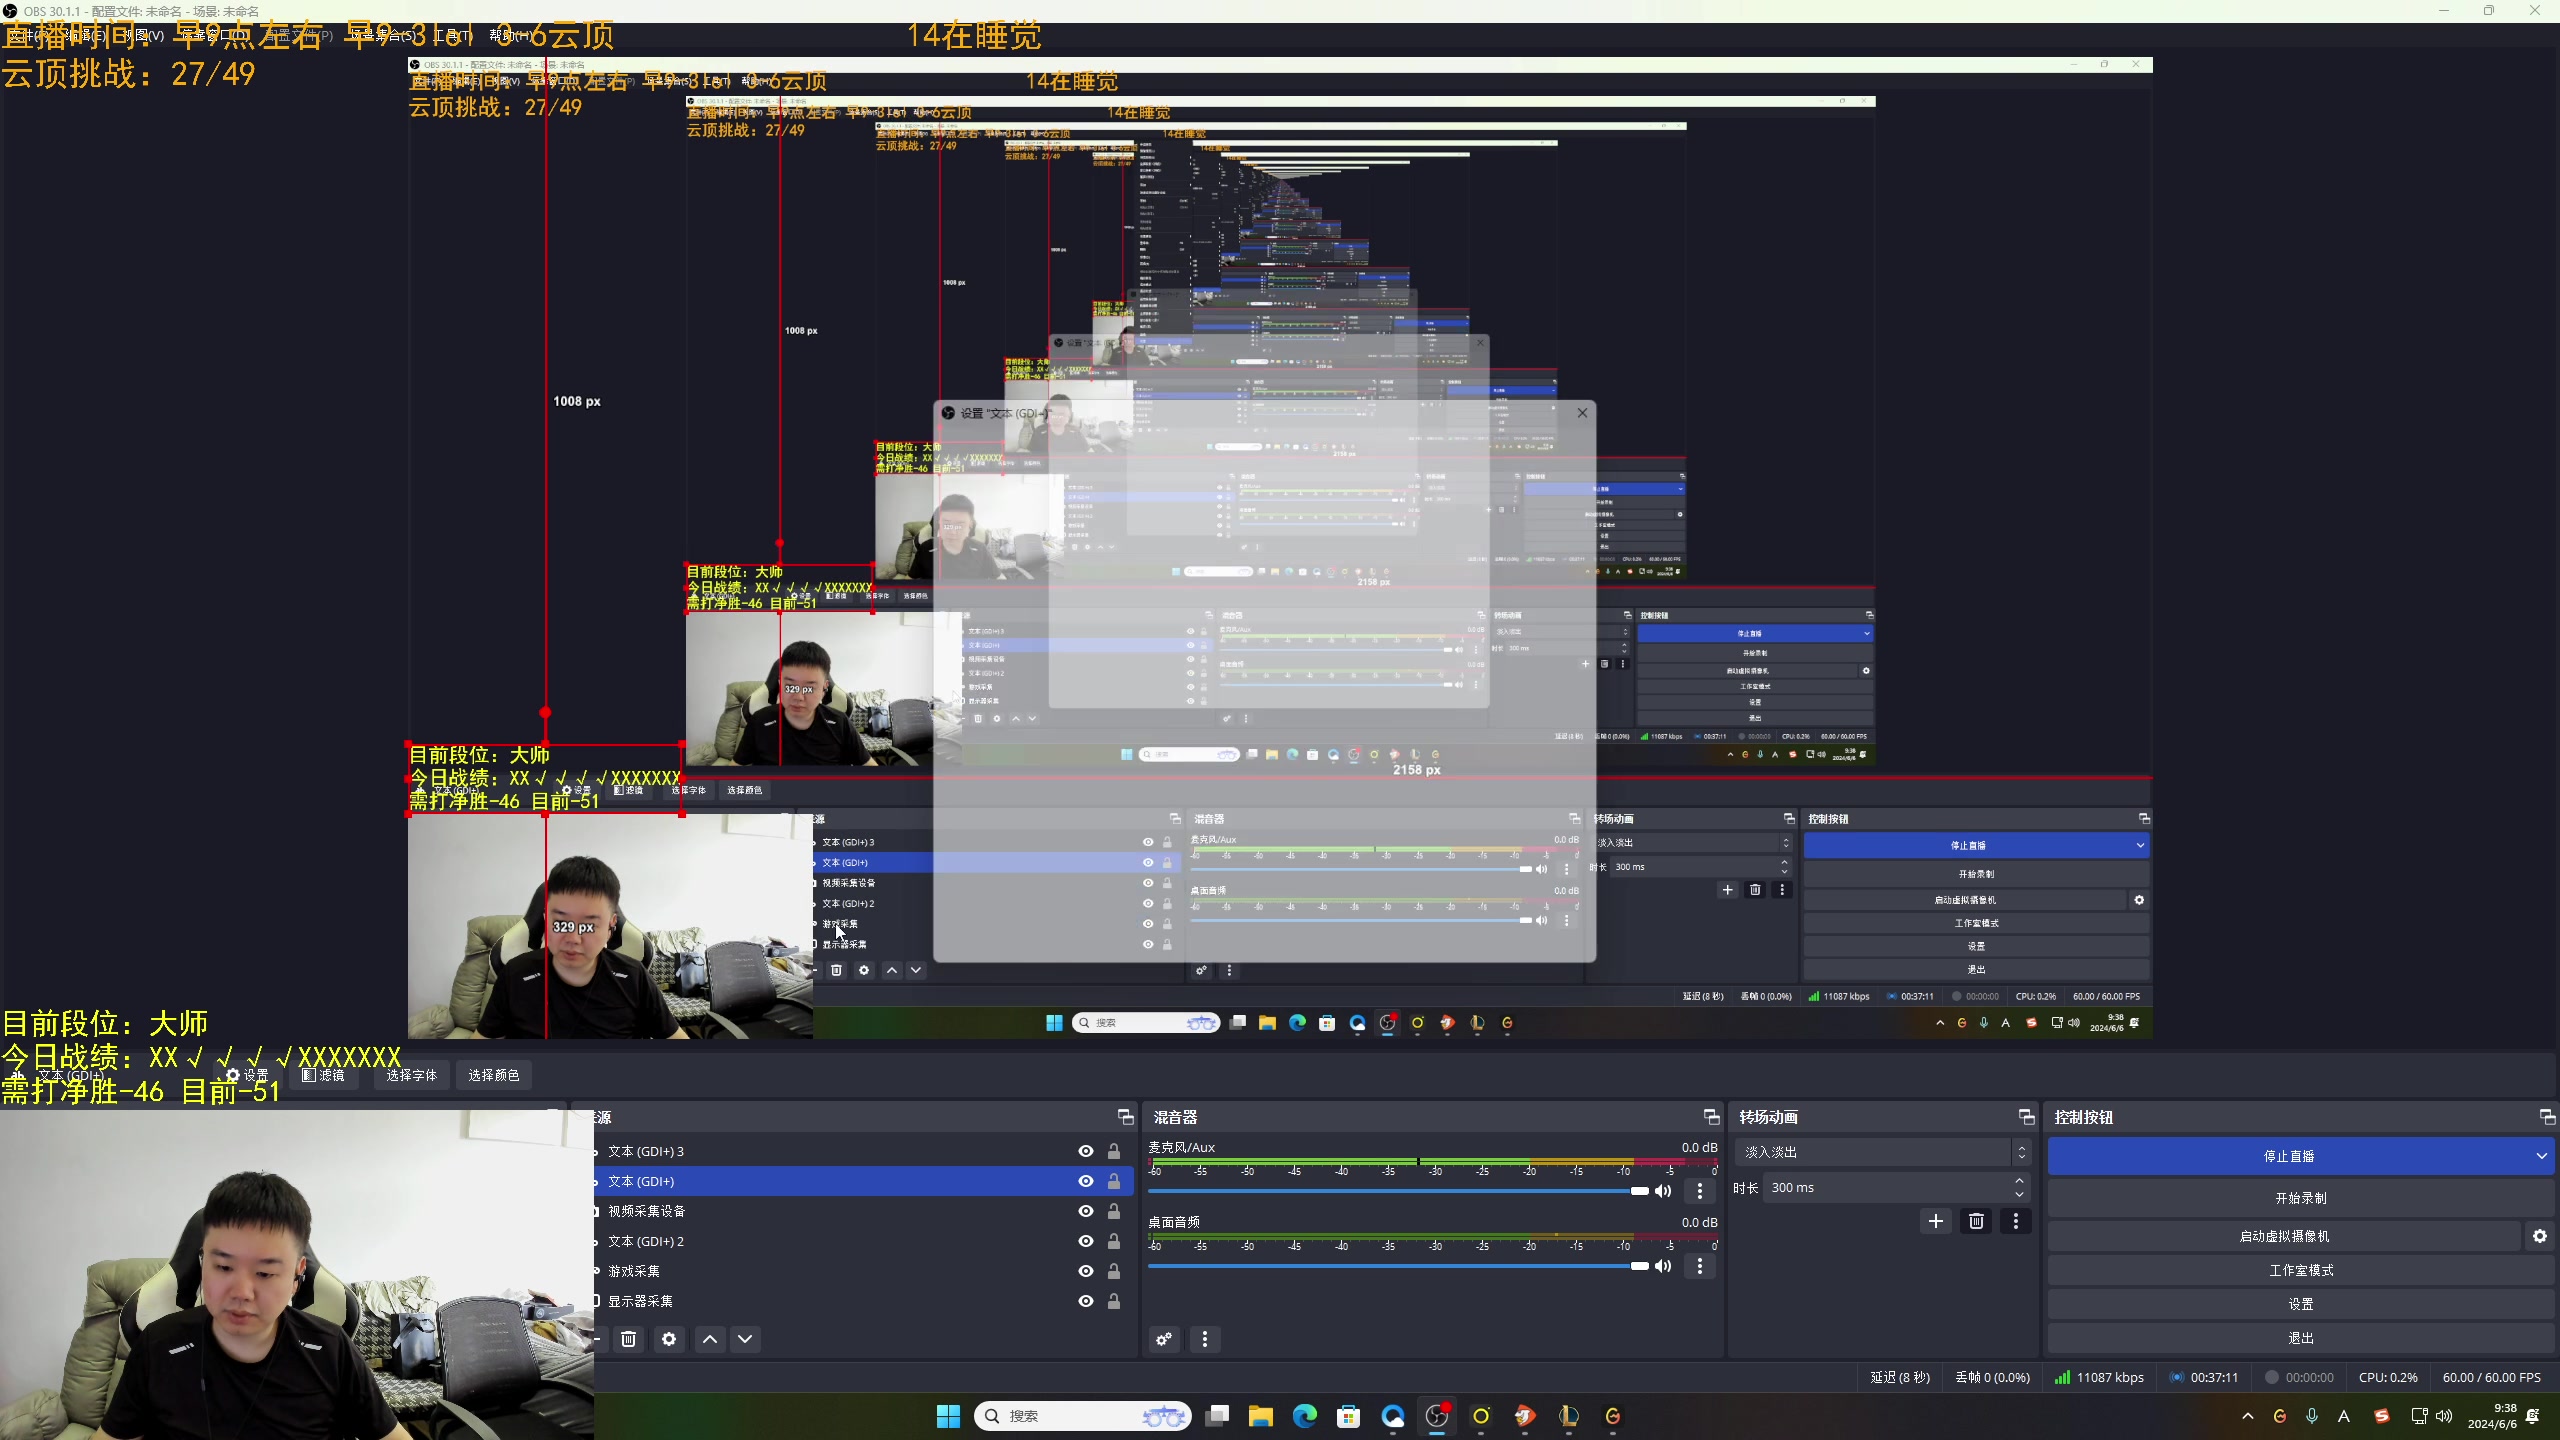Float the Sources dock panel
Image resolution: width=2560 pixels, height=1440 pixels.
(1125, 1117)
